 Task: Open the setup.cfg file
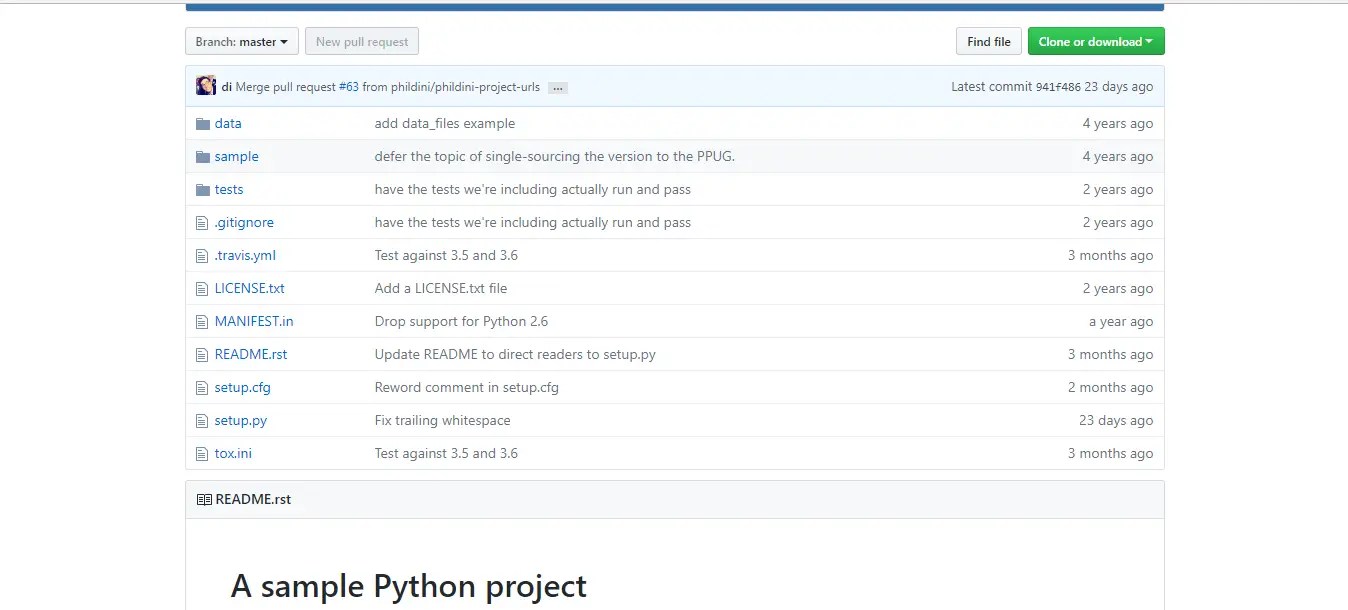click(x=241, y=387)
